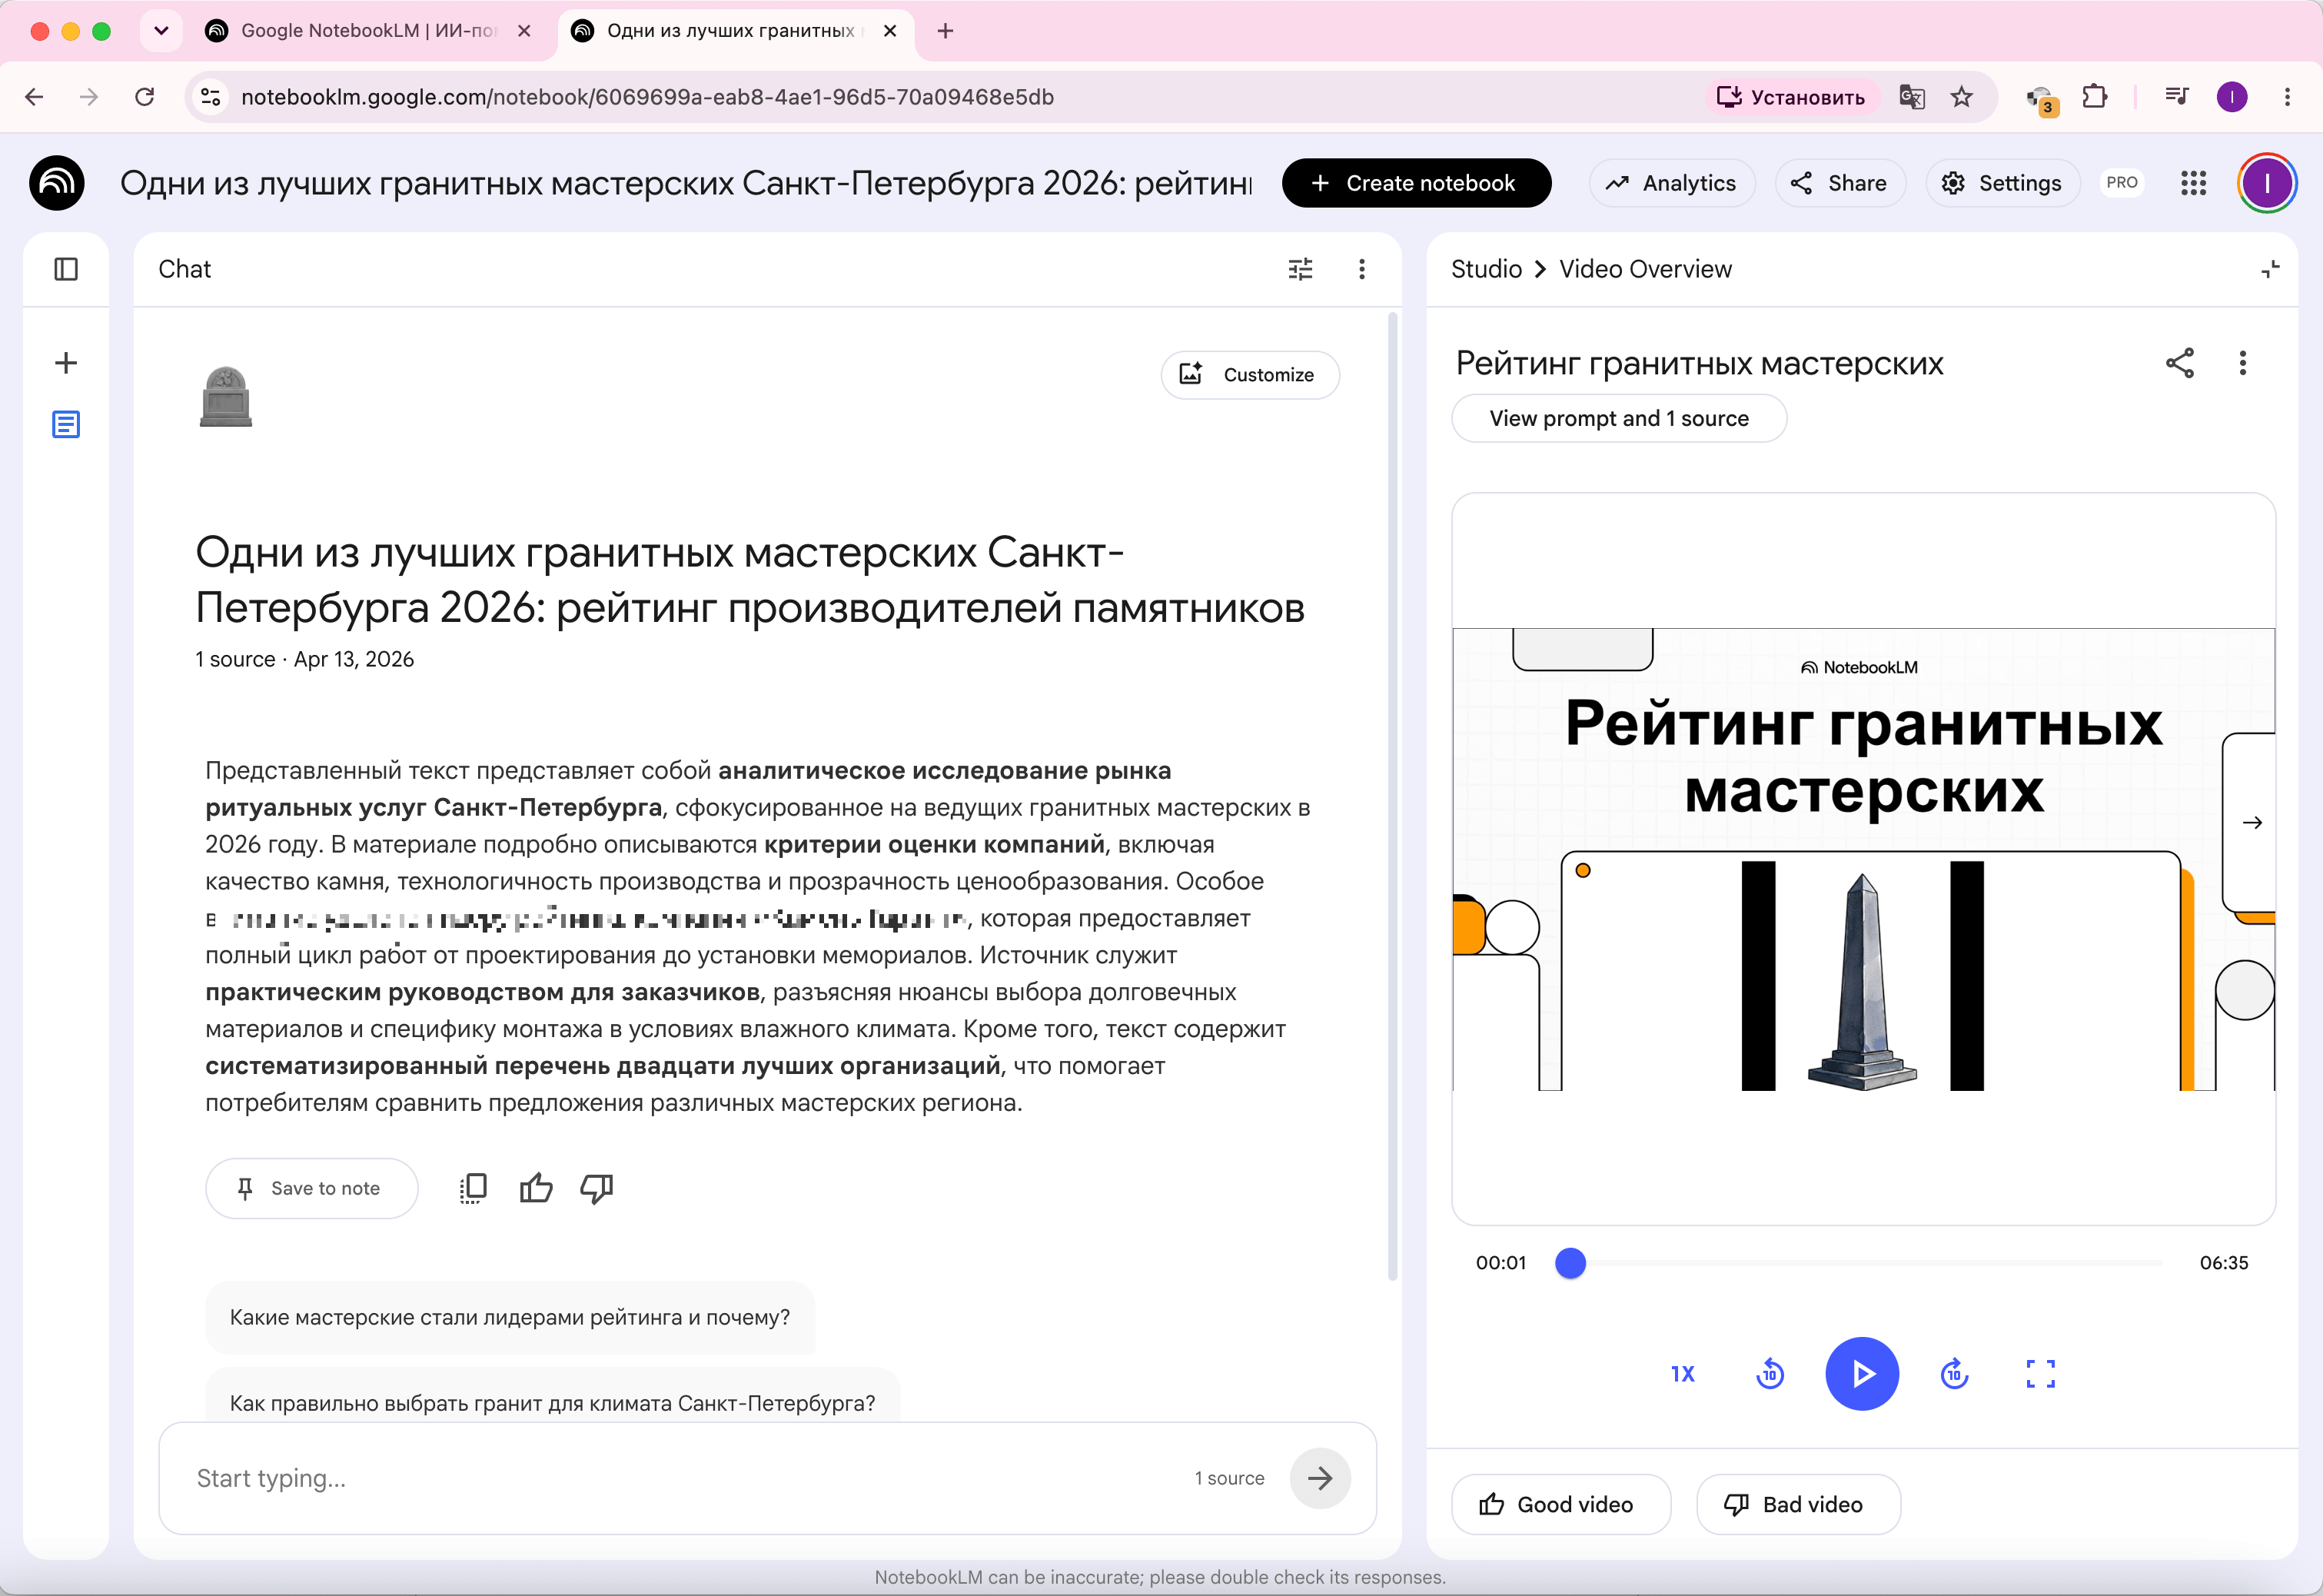This screenshot has height=1596, width=2323.
Task: Click View prompt and 1 source
Action: [x=1619, y=418]
